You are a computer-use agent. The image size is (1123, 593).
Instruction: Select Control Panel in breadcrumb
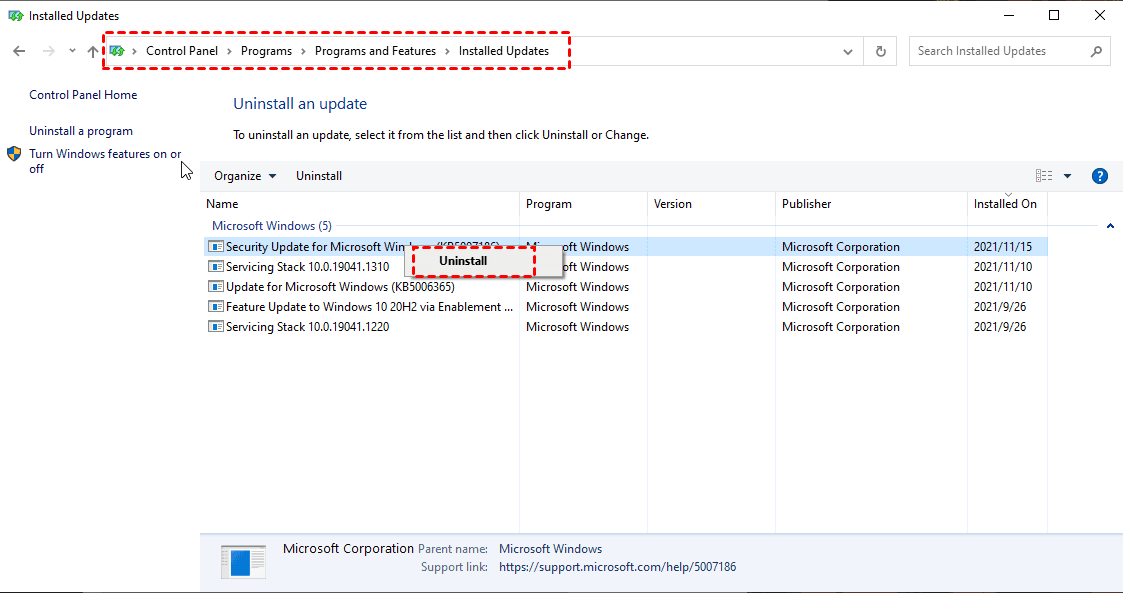click(x=182, y=51)
